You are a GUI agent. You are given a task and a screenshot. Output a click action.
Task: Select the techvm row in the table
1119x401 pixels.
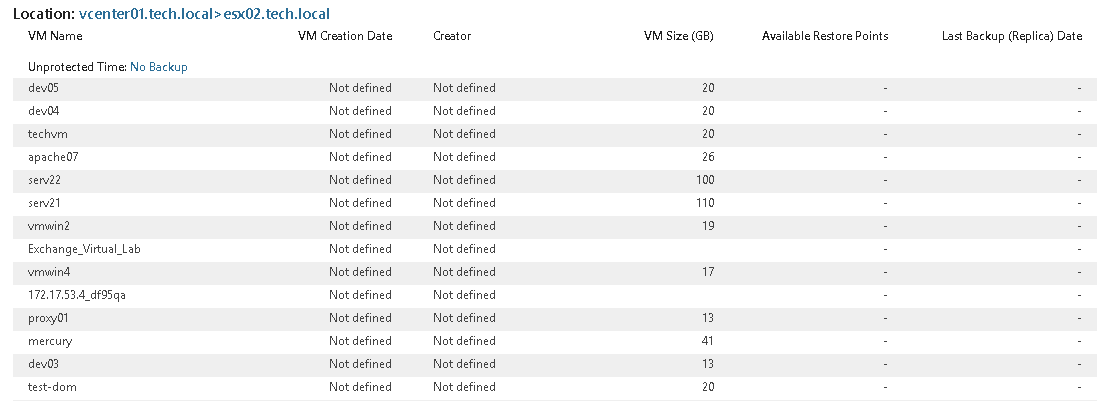[48, 134]
